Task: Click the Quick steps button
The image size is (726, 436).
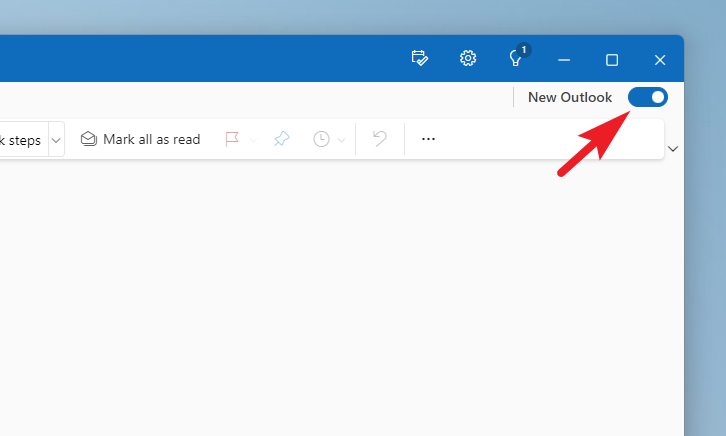Action: click(23, 140)
